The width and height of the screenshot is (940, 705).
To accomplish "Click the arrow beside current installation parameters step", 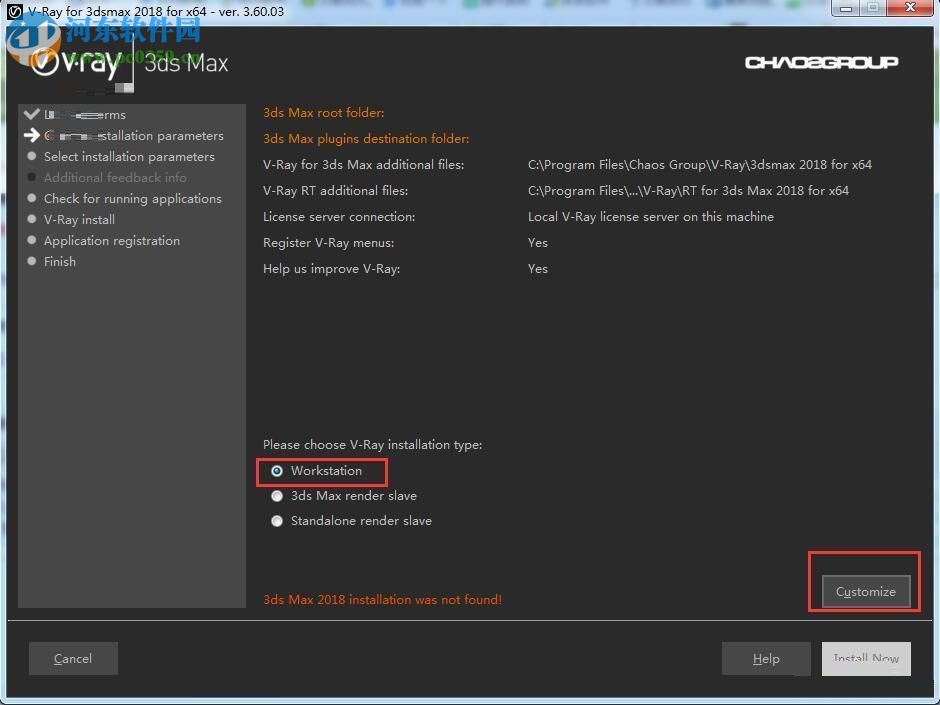I will click(32, 135).
